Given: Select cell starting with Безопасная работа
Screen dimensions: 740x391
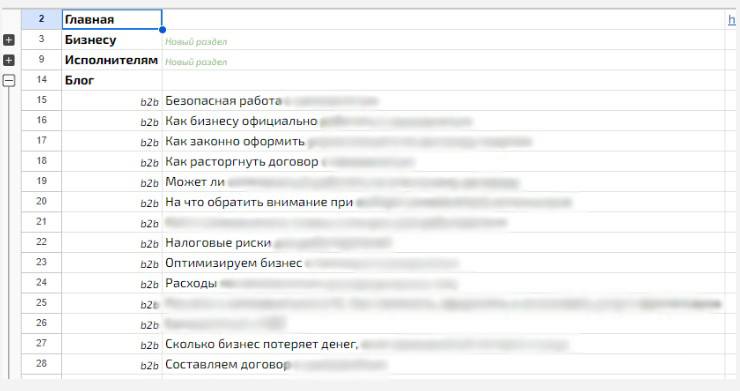Looking at the screenshot, I should tap(444, 101).
